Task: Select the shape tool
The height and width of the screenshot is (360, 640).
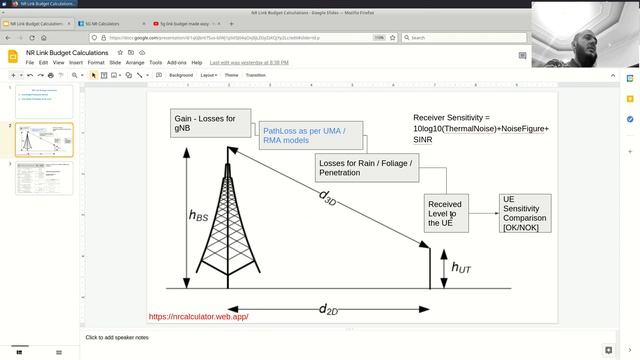Action: [129, 75]
